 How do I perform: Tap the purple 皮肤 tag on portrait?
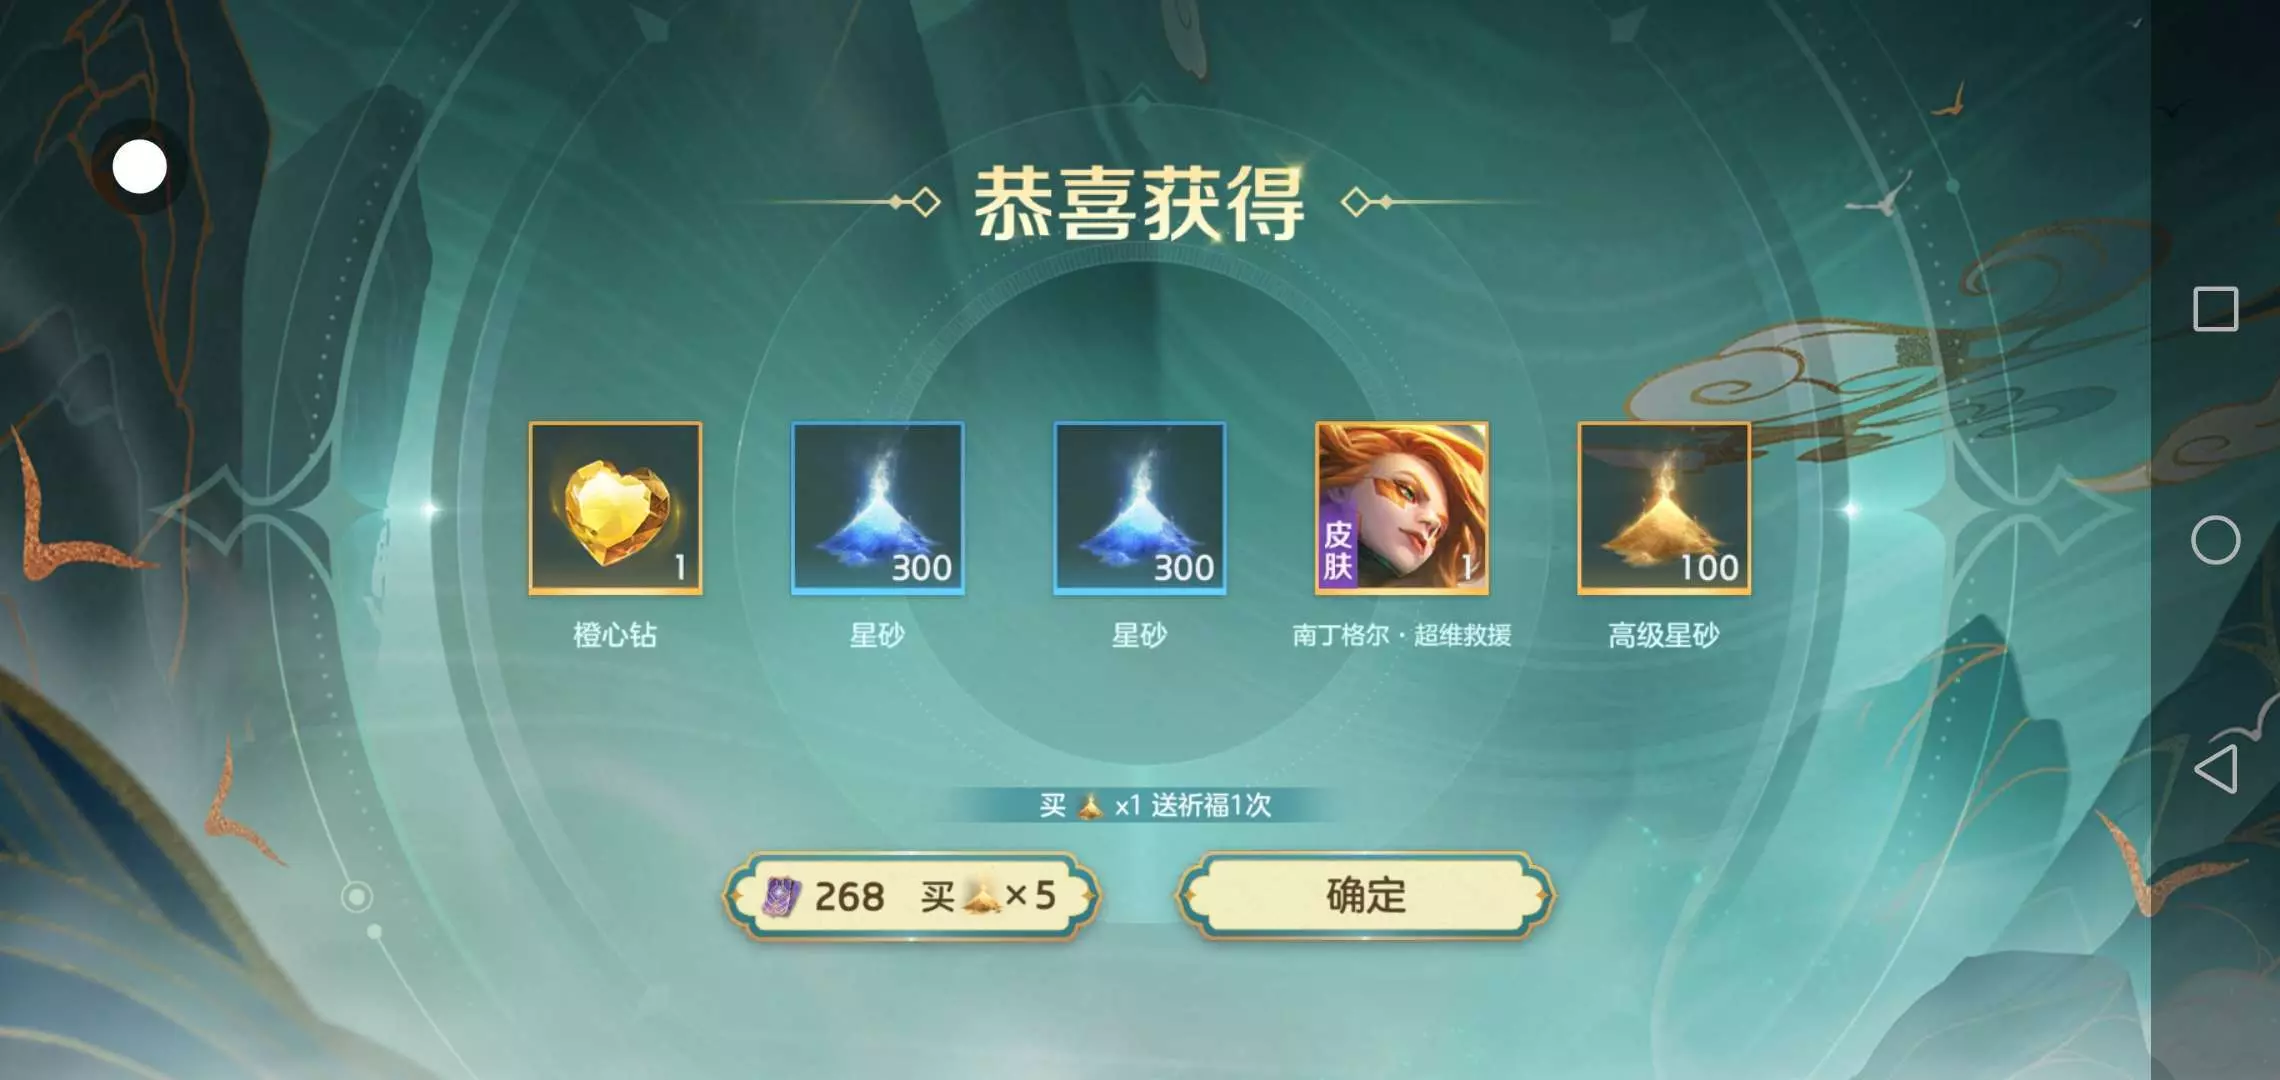[1338, 550]
